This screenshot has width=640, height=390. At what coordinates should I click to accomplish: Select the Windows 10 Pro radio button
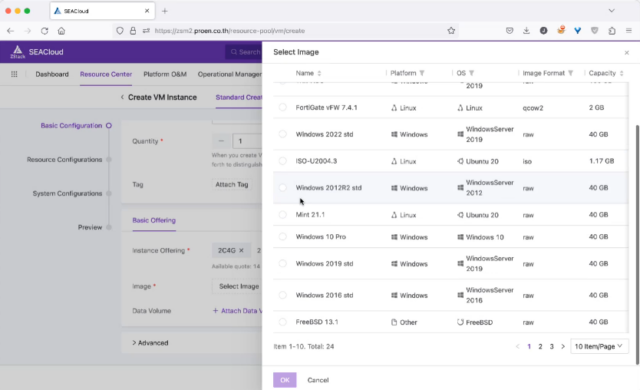click(282, 237)
